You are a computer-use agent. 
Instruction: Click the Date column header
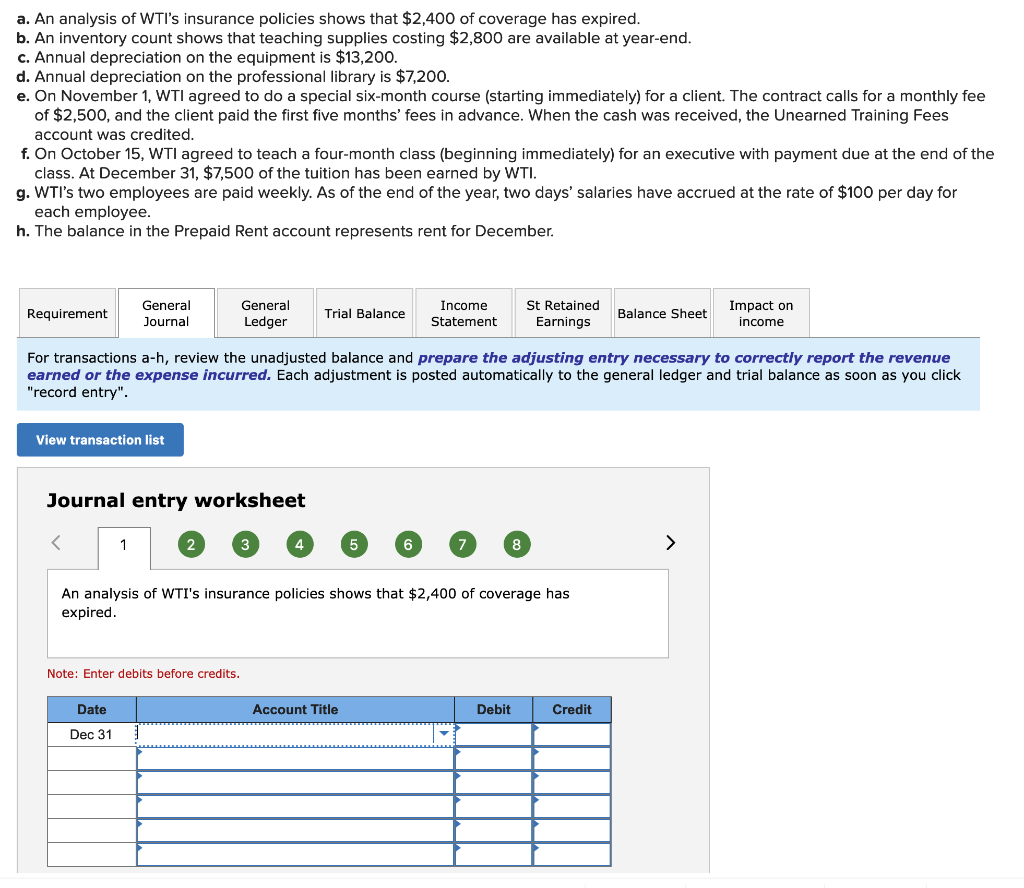[x=91, y=709]
